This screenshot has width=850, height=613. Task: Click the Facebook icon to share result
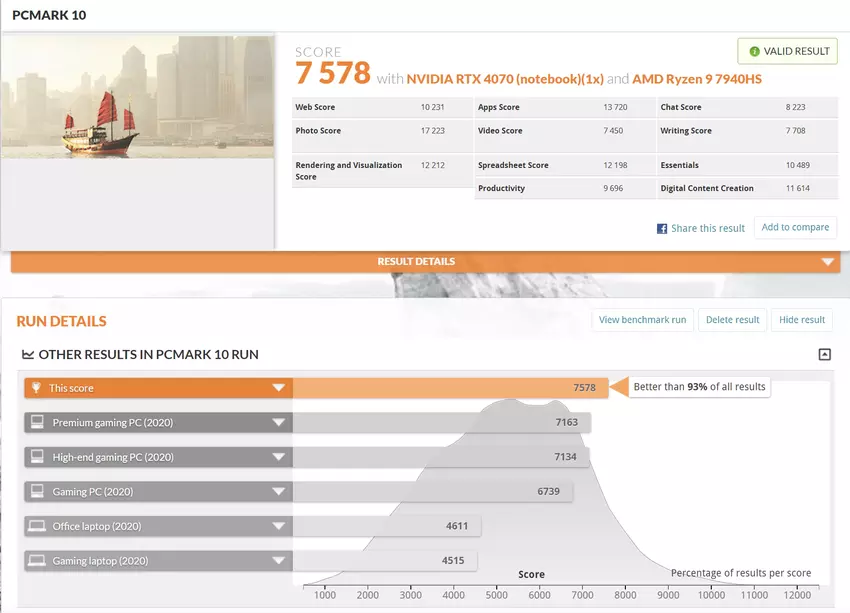click(x=662, y=229)
